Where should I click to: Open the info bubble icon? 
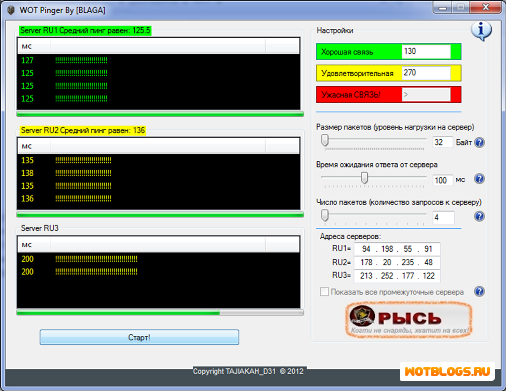tap(481, 31)
